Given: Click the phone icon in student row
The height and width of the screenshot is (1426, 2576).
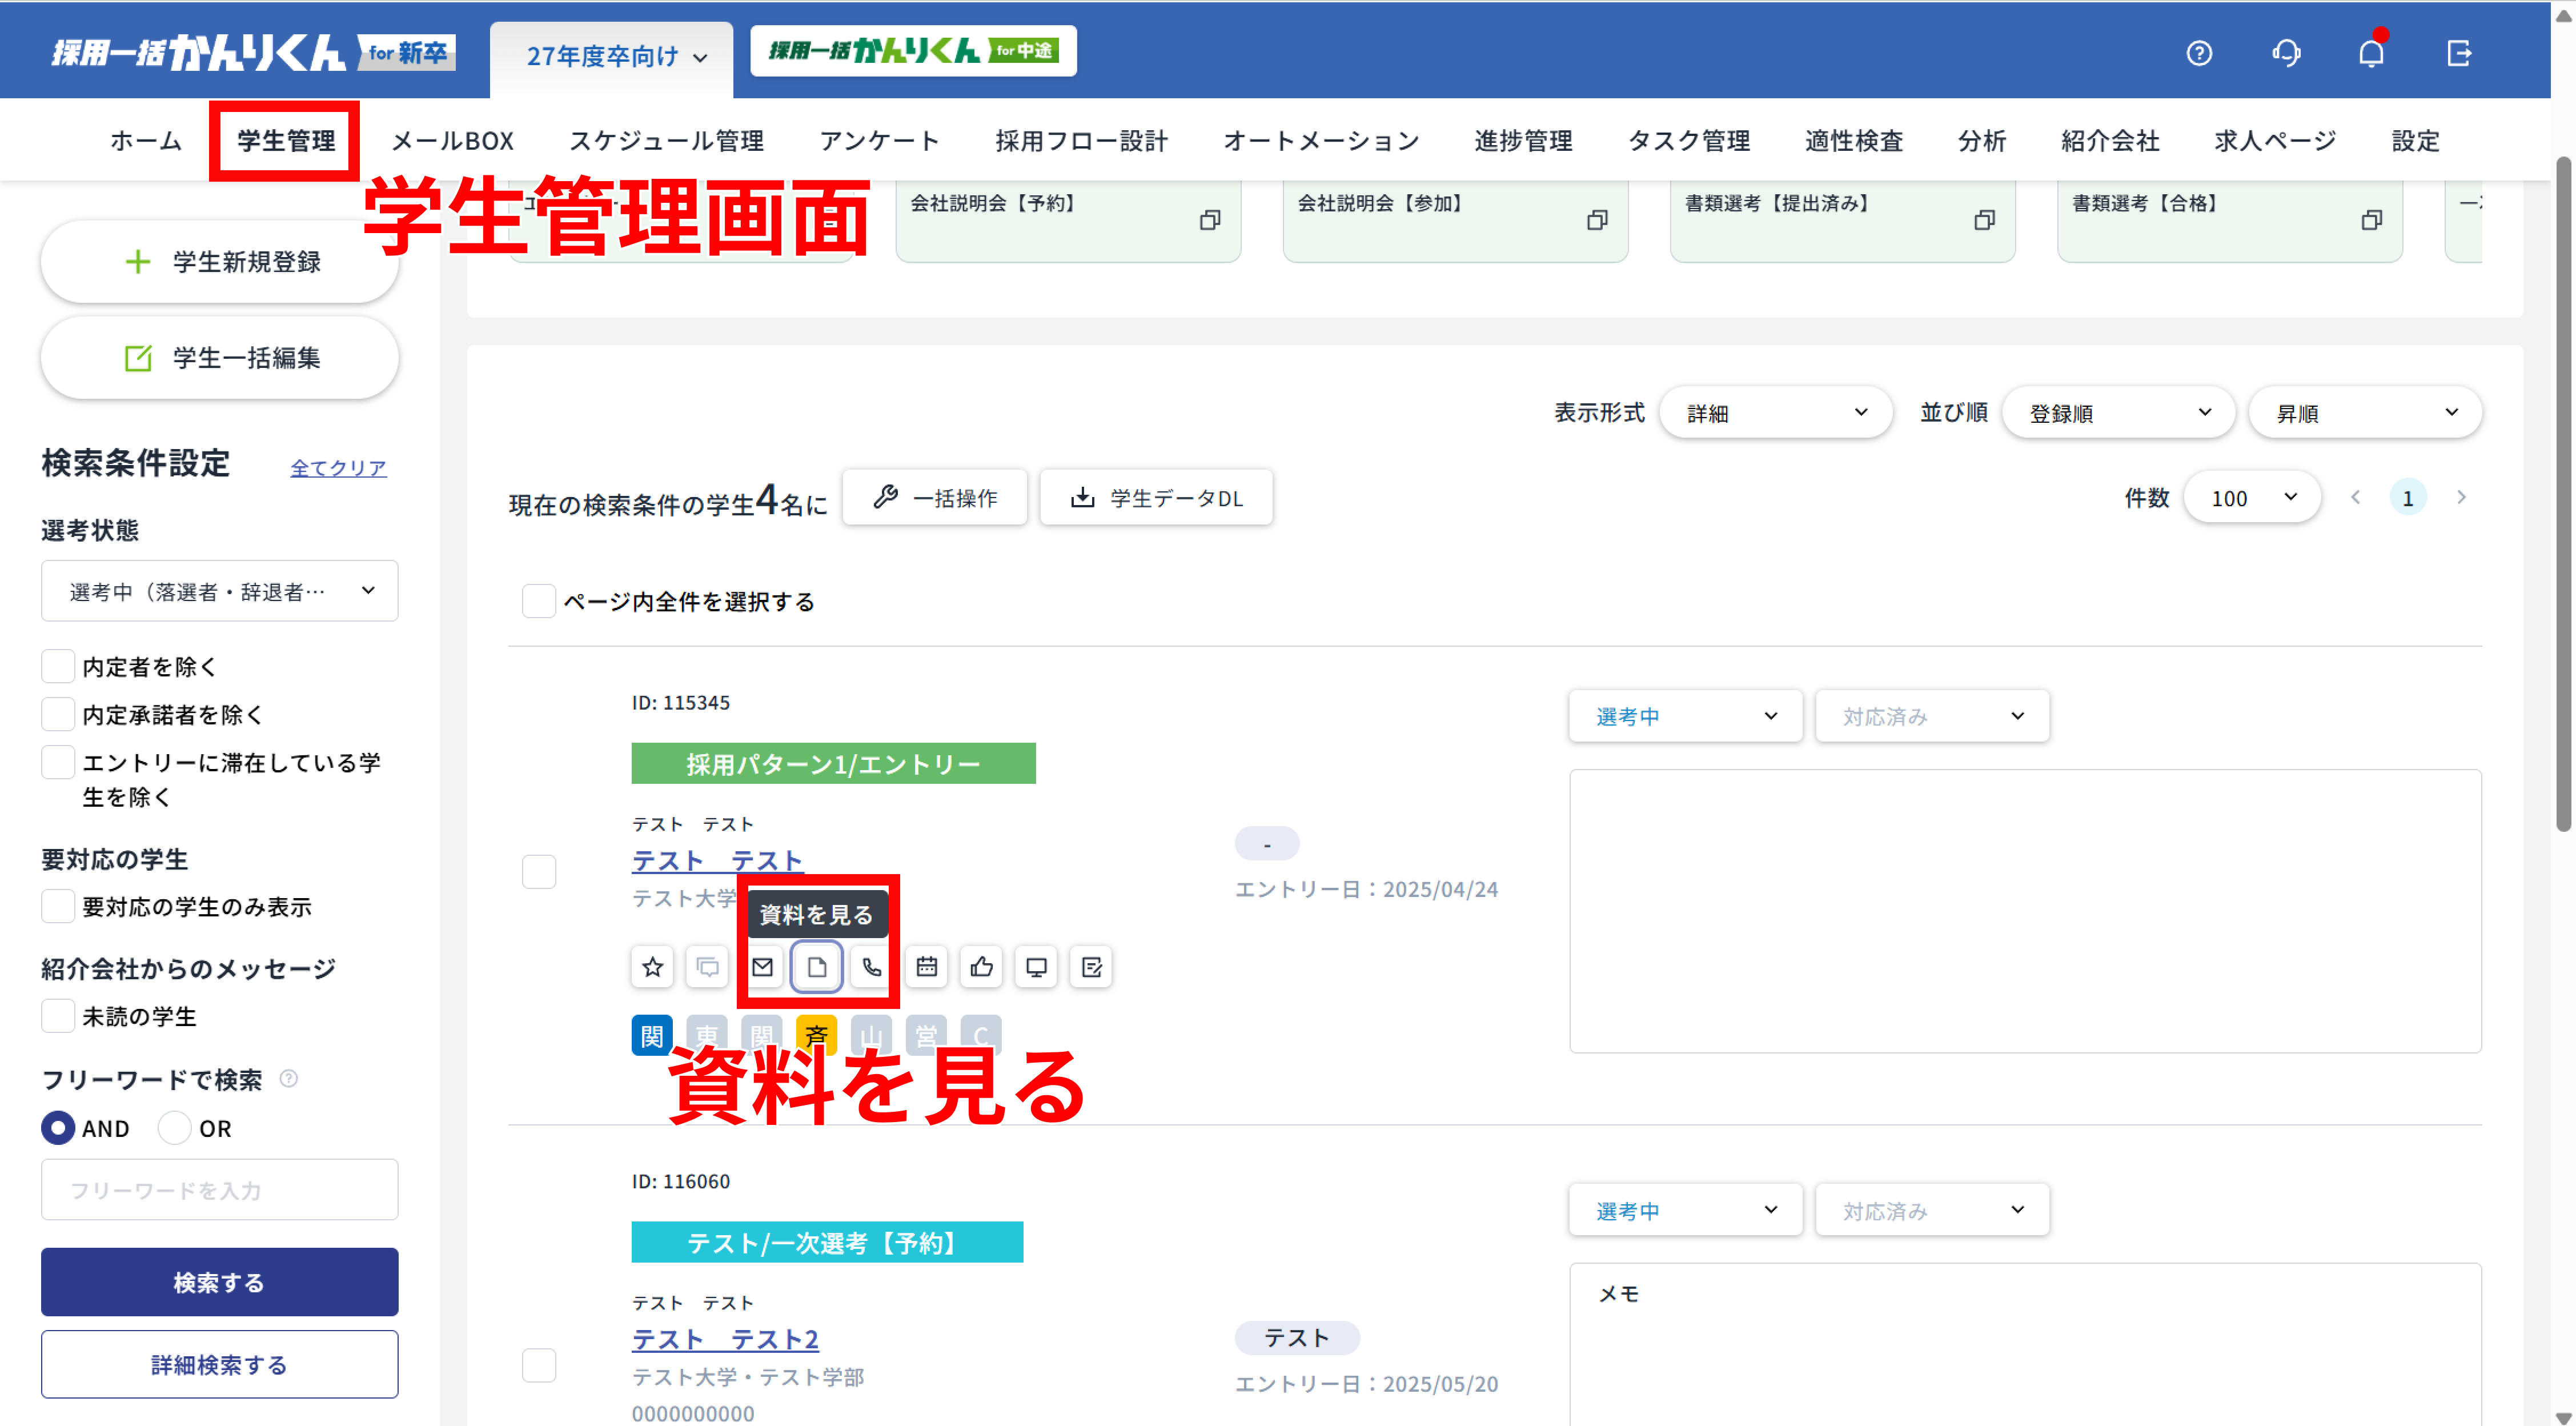Looking at the screenshot, I should pos(871,966).
